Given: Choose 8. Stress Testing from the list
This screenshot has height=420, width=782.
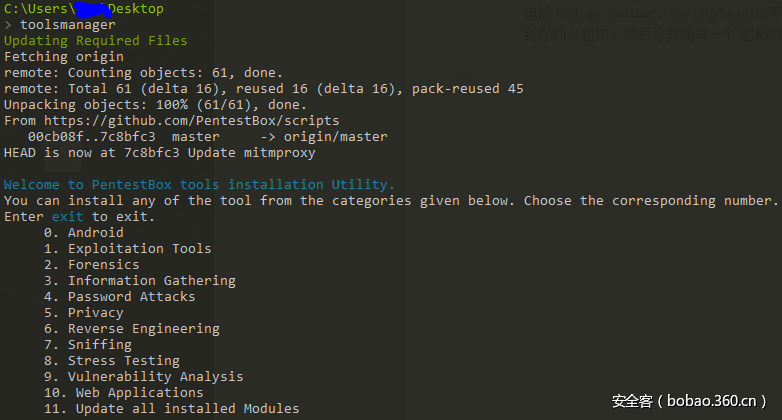Looking at the screenshot, I should click(x=112, y=361).
